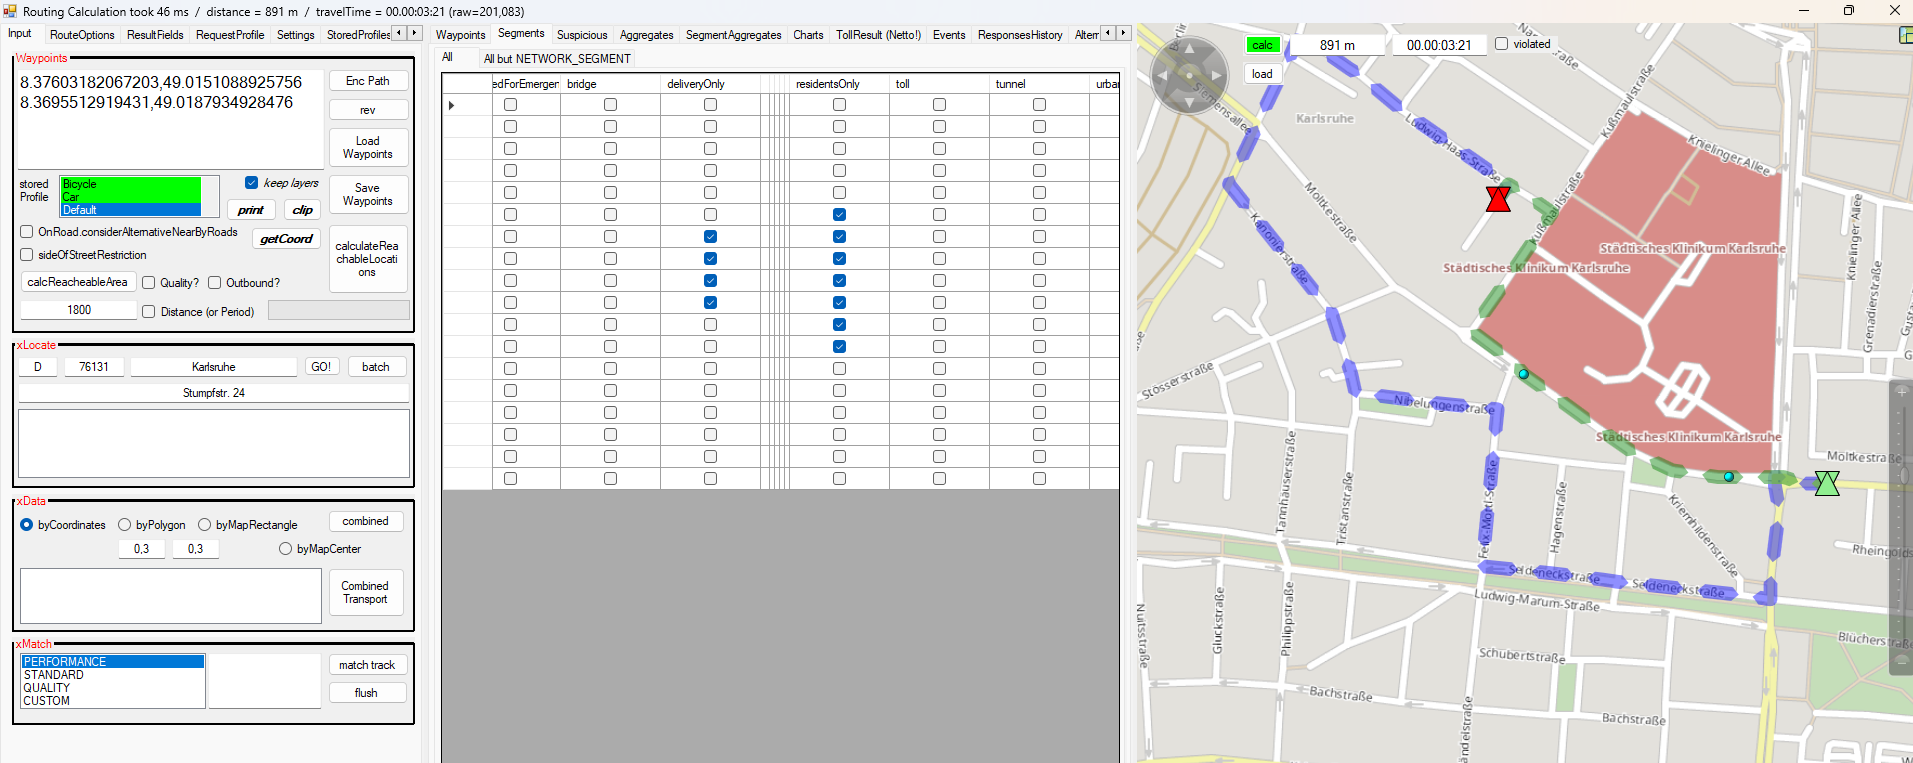Image resolution: width=1913 pixels, height=763 pixels.
Task: Pan the map right with the compass arrow
Action: tap(1216, 75)
